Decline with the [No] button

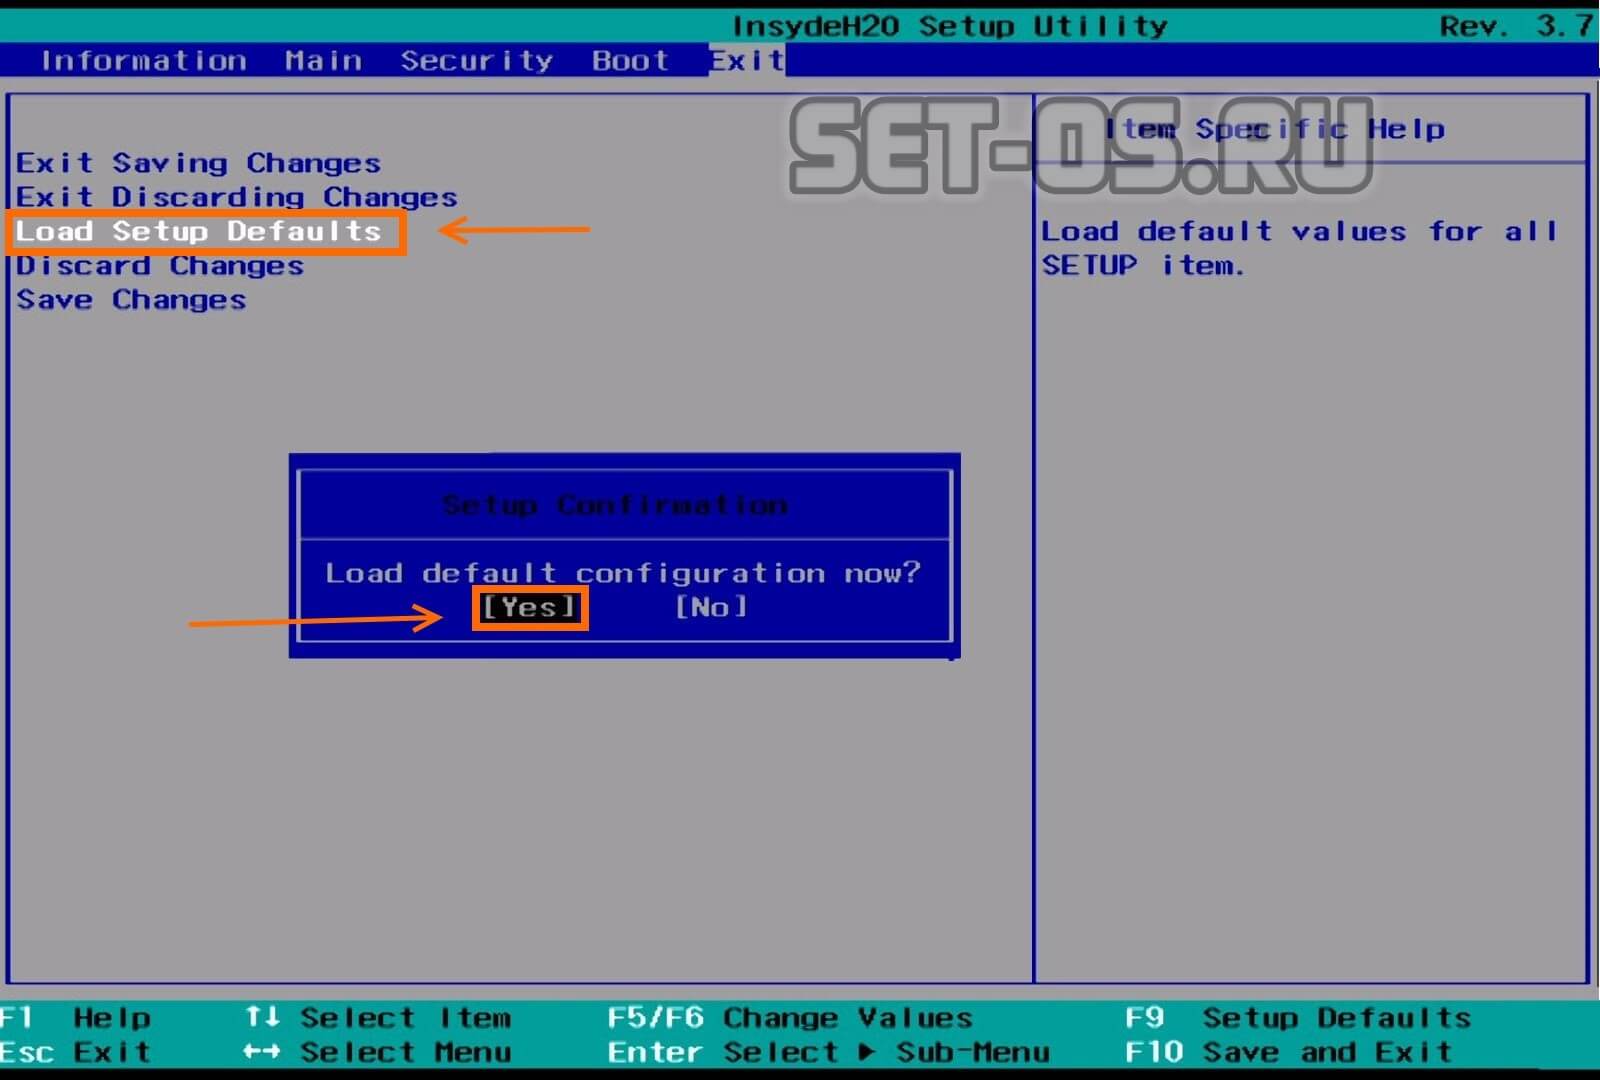[711, 607]
